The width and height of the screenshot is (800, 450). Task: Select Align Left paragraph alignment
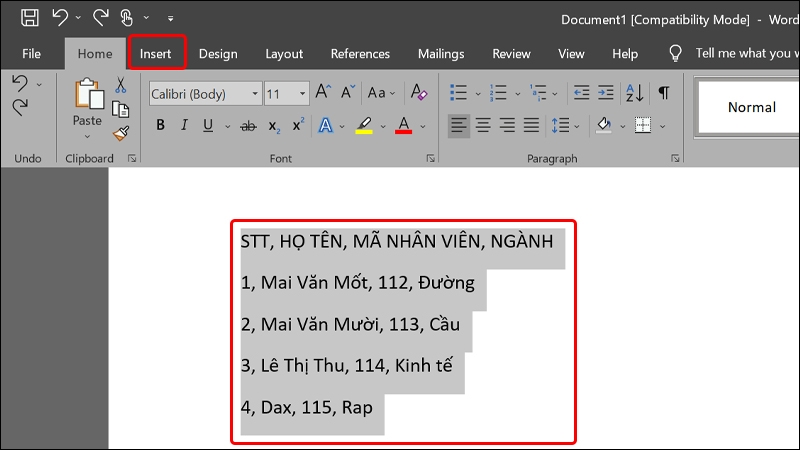(459, 125)
